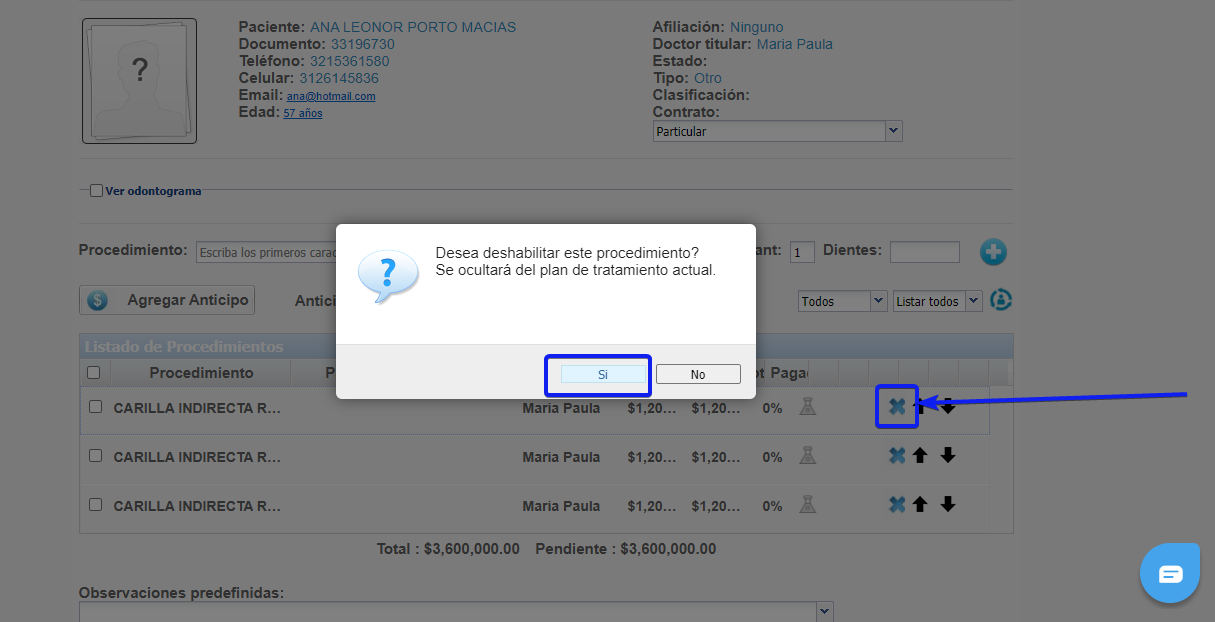Select the third CARILLA INDIRECTA row checkbox
This screenshot has width=1215, height=622.
(x=96, y=505)
